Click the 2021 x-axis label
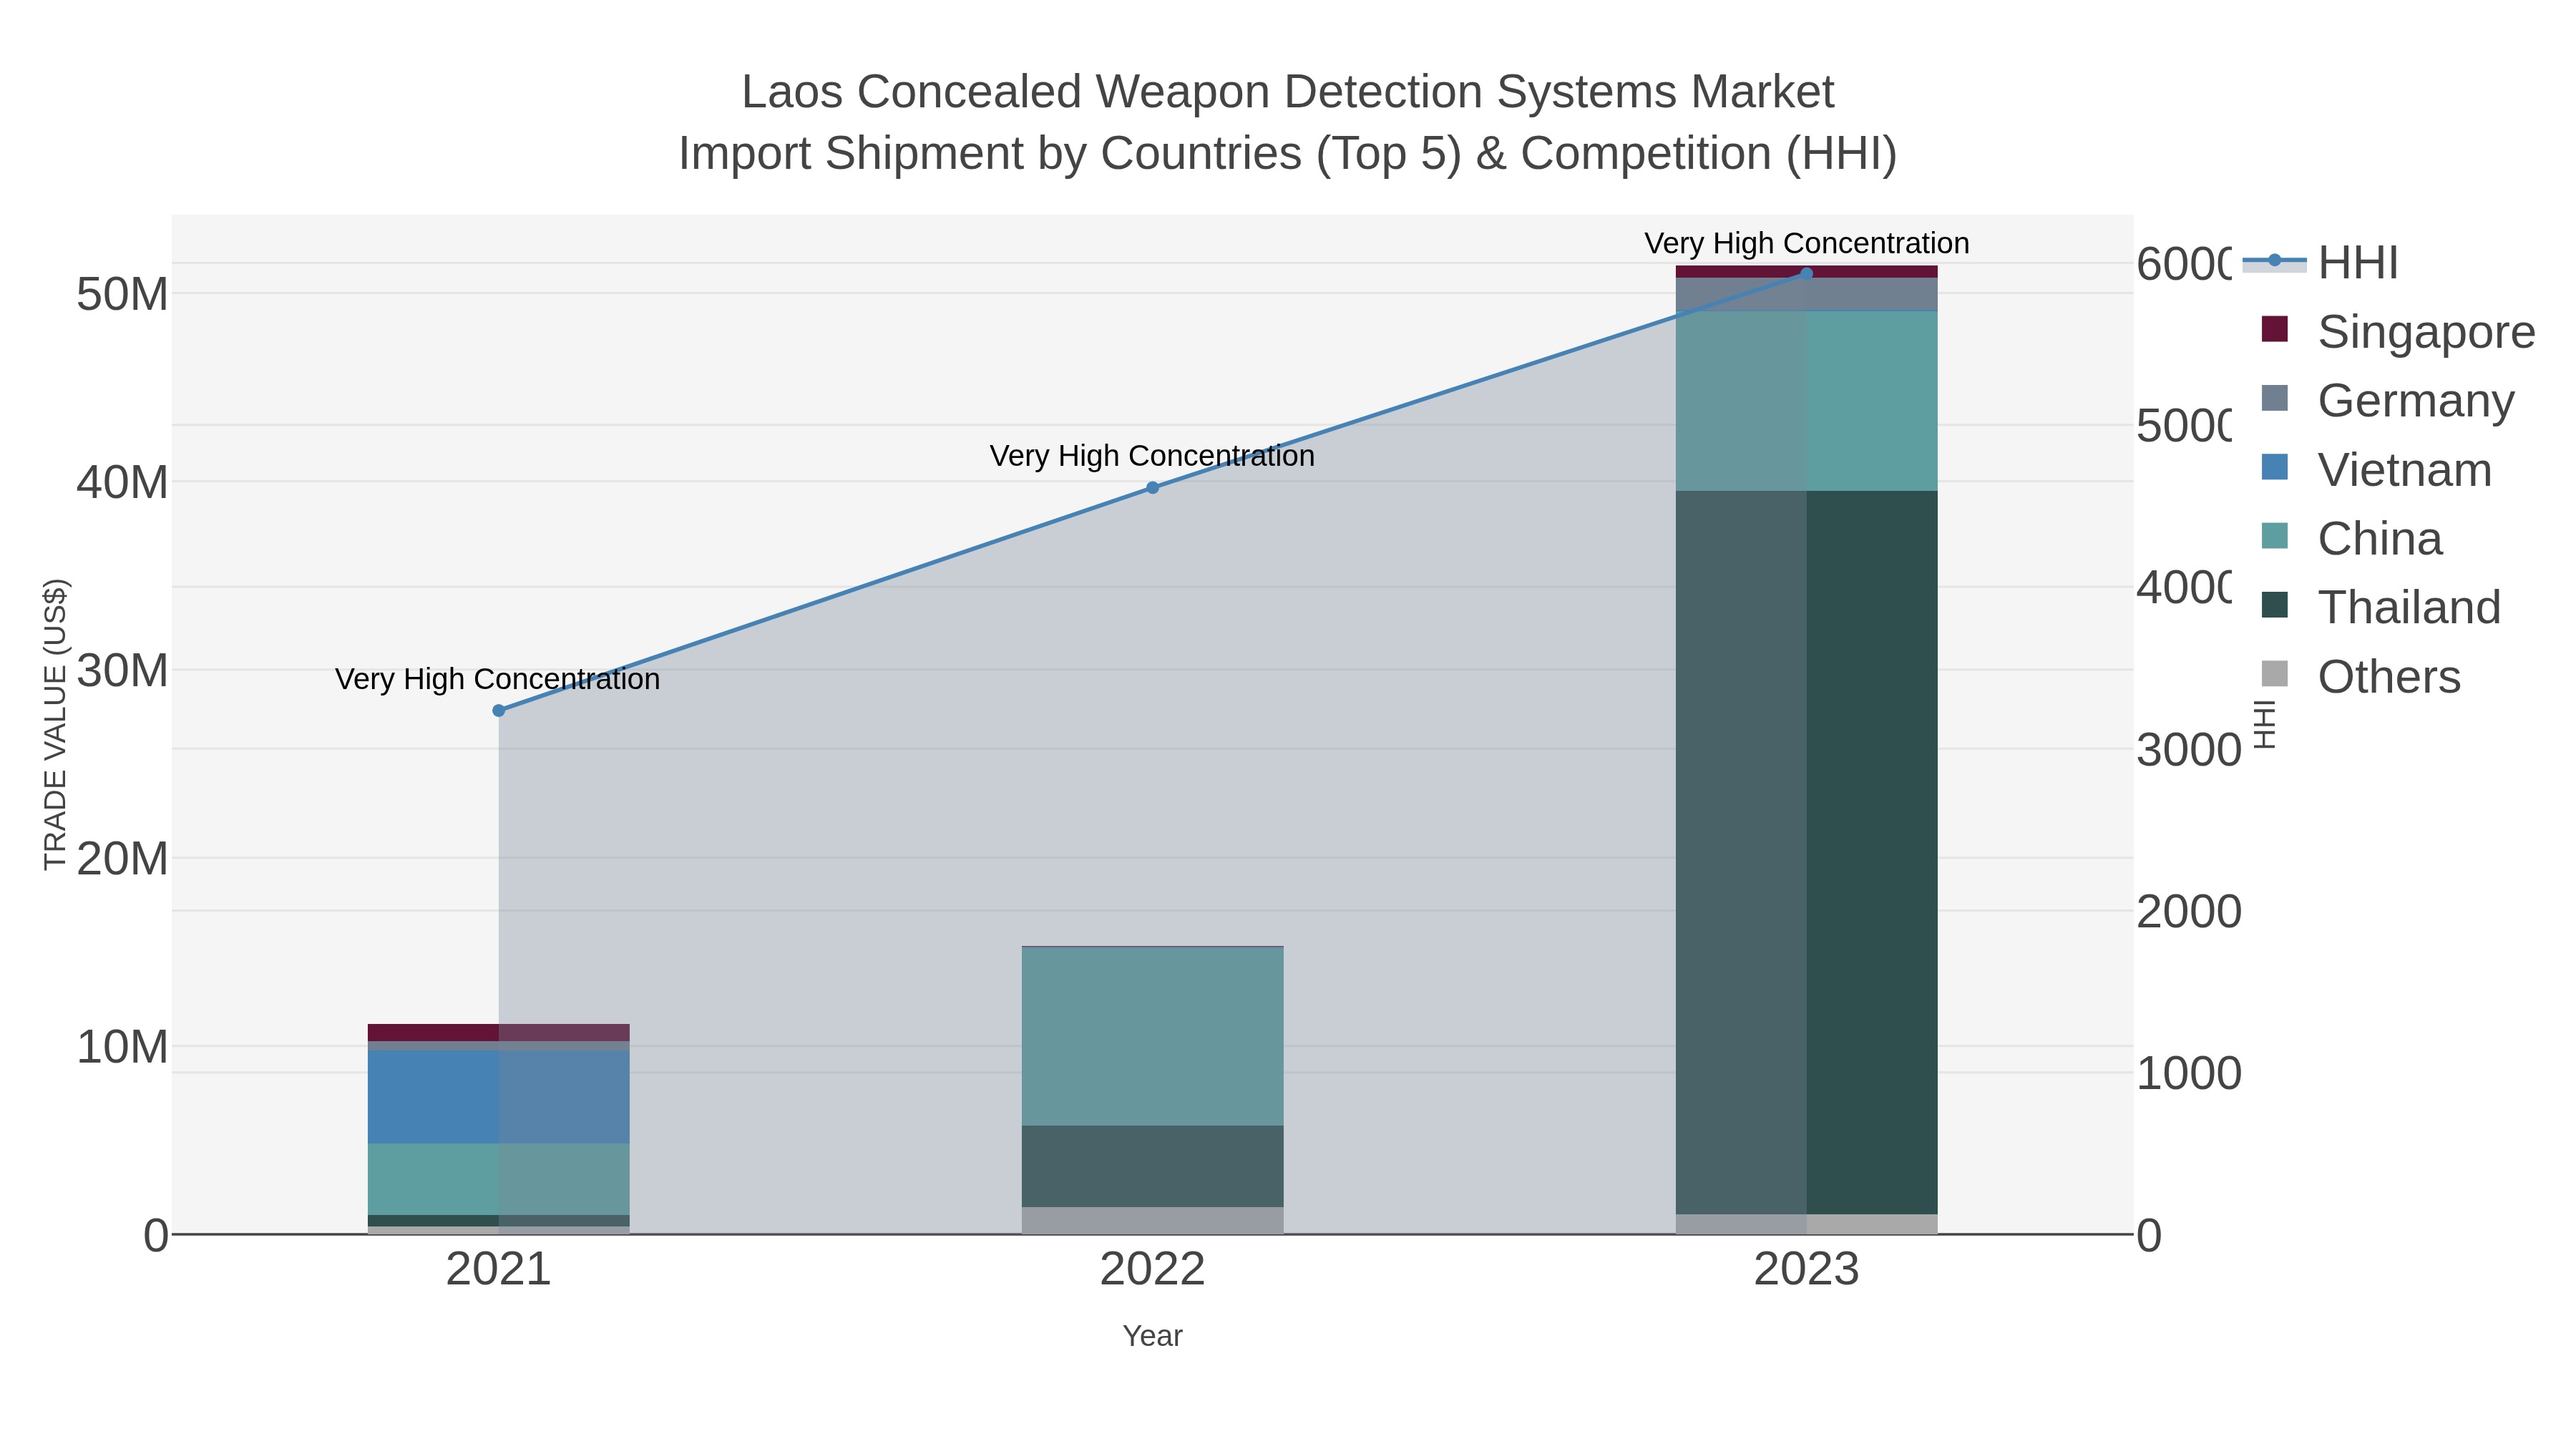The image size is (2576, 1449). (x=499, y=1270)
